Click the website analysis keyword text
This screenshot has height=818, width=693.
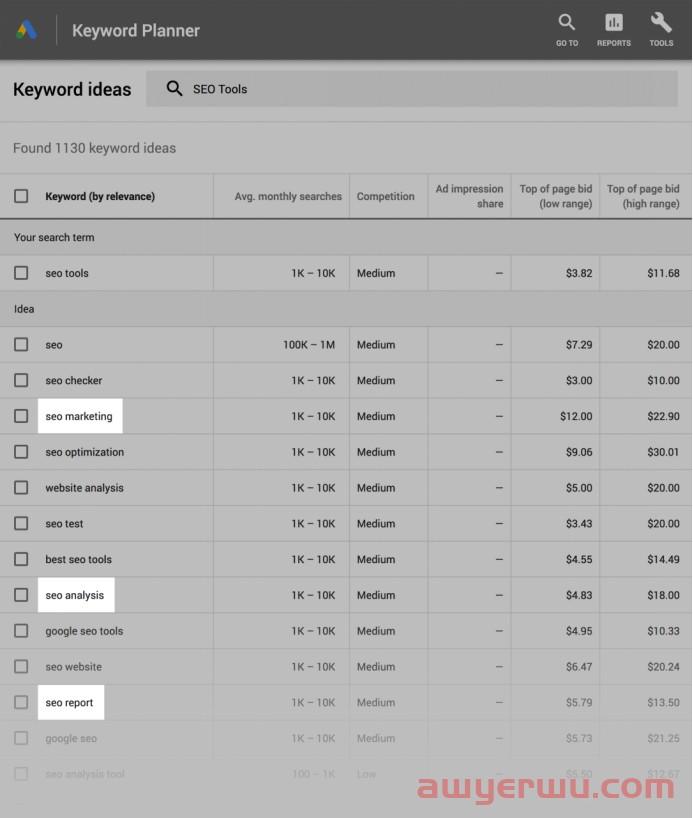pyautogui.click(x=85, y=488)
